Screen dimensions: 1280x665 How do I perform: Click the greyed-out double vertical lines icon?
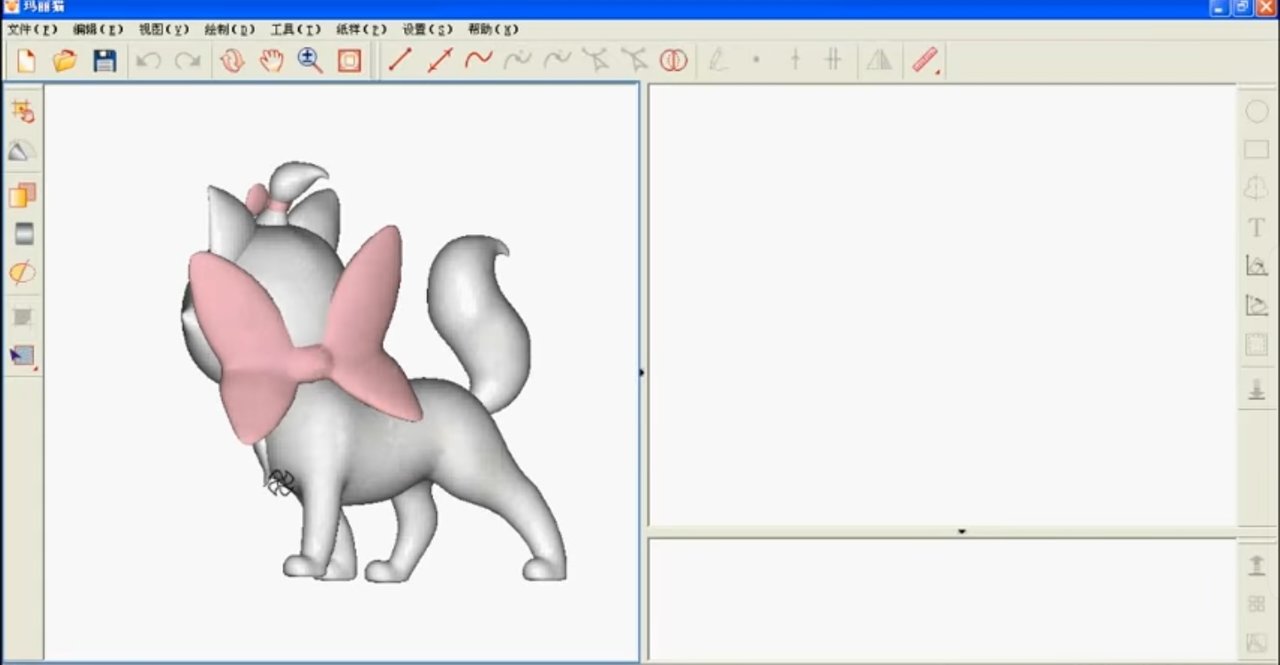833,60
